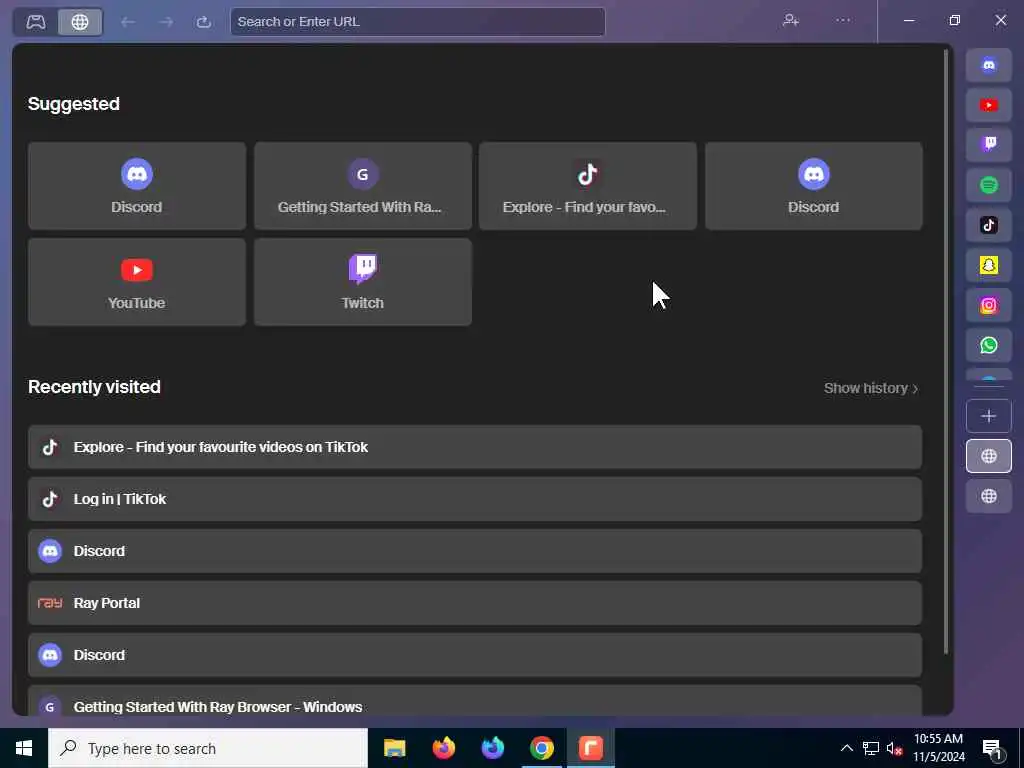Open Discord entry above Ray Portal
This screenshot has height=768, width=1024.
pos(475,551)
